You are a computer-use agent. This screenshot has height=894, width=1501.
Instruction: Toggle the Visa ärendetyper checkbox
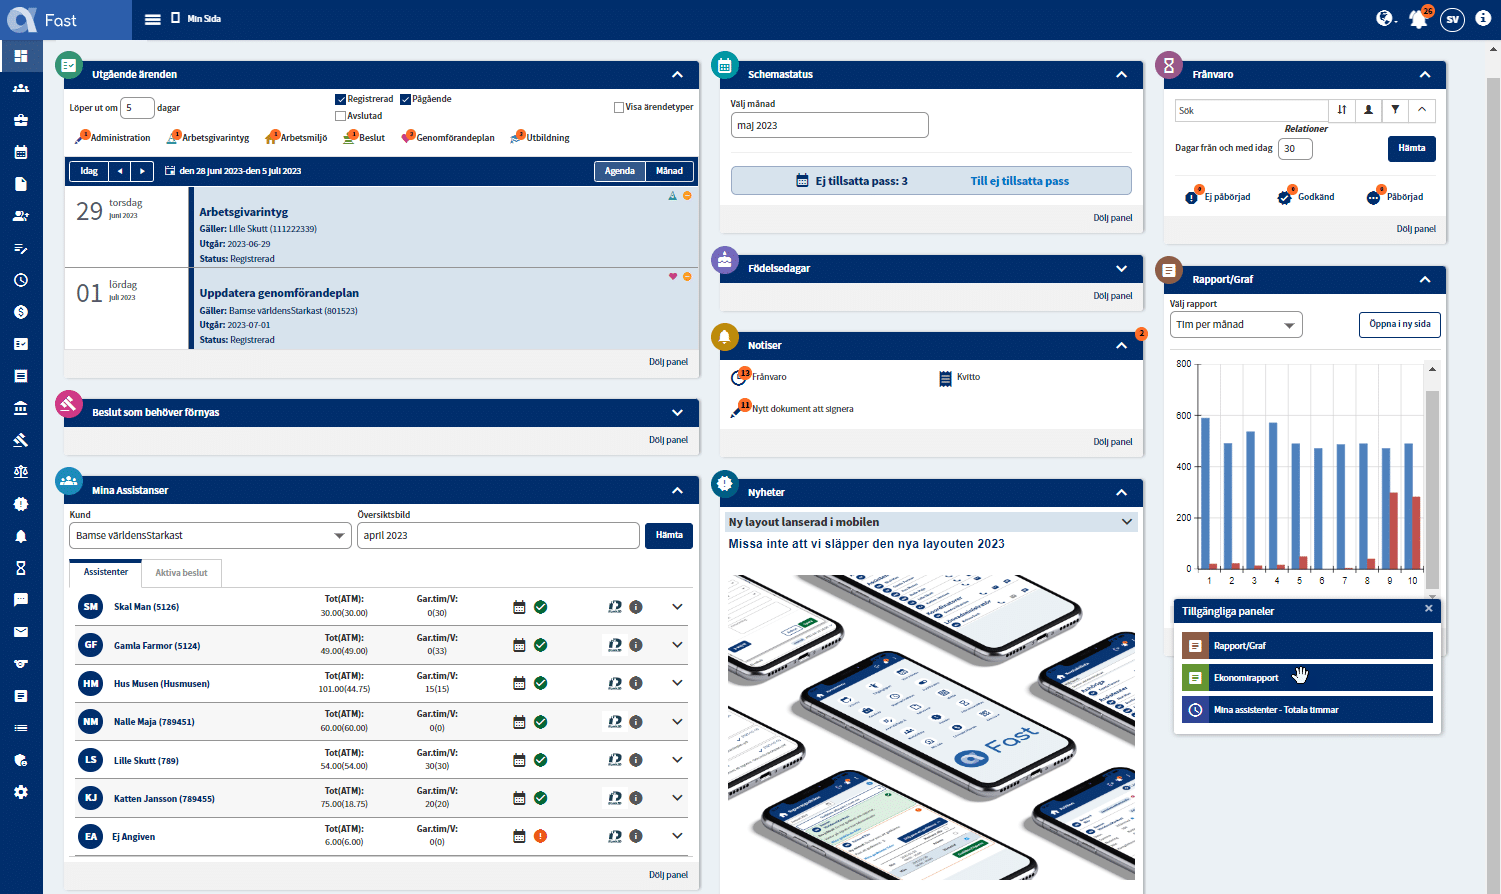click(x=619, y=107)
